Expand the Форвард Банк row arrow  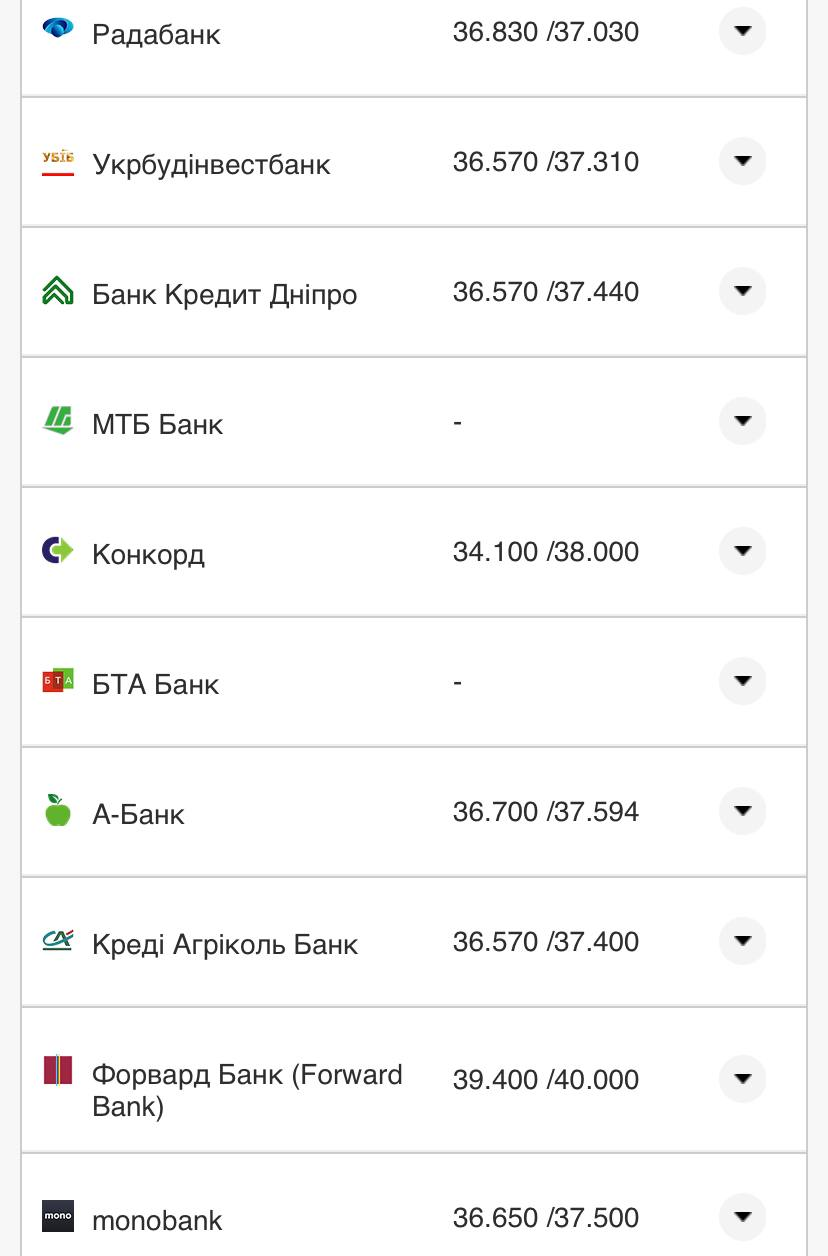point(742,1079)
